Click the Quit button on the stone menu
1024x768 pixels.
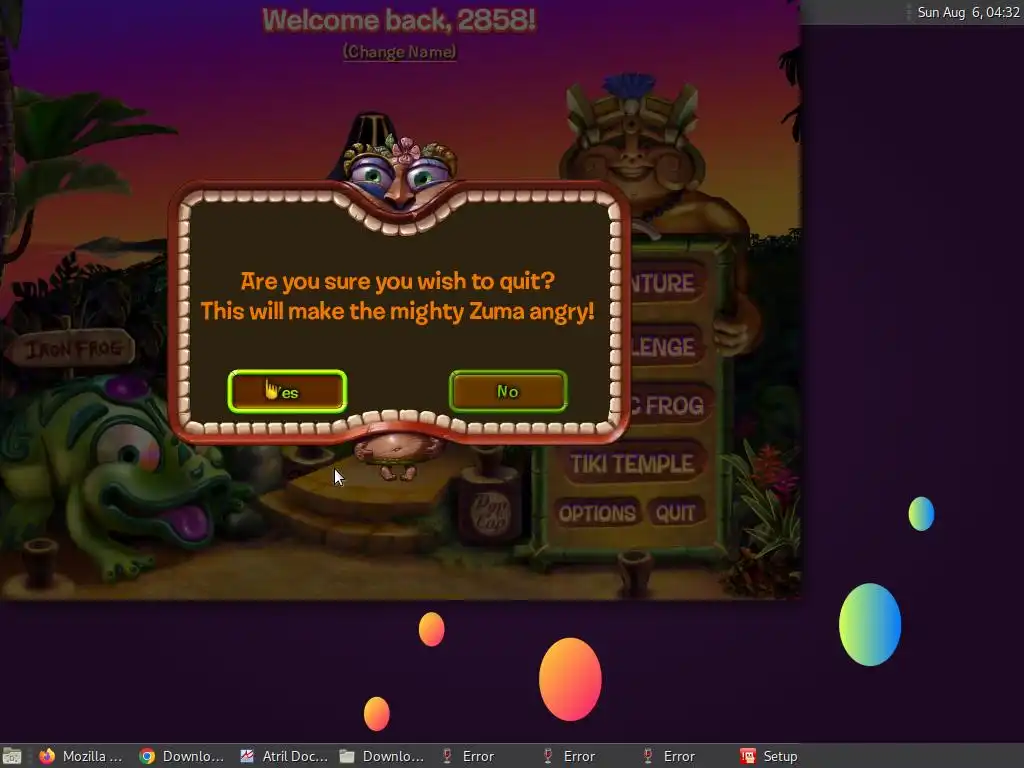(x=675, y=513)
